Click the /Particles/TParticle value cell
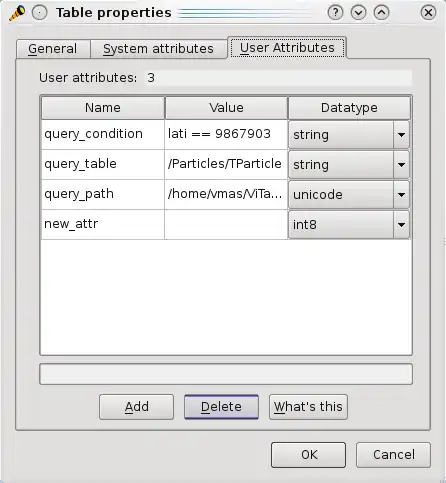 [x=226, y=164]
